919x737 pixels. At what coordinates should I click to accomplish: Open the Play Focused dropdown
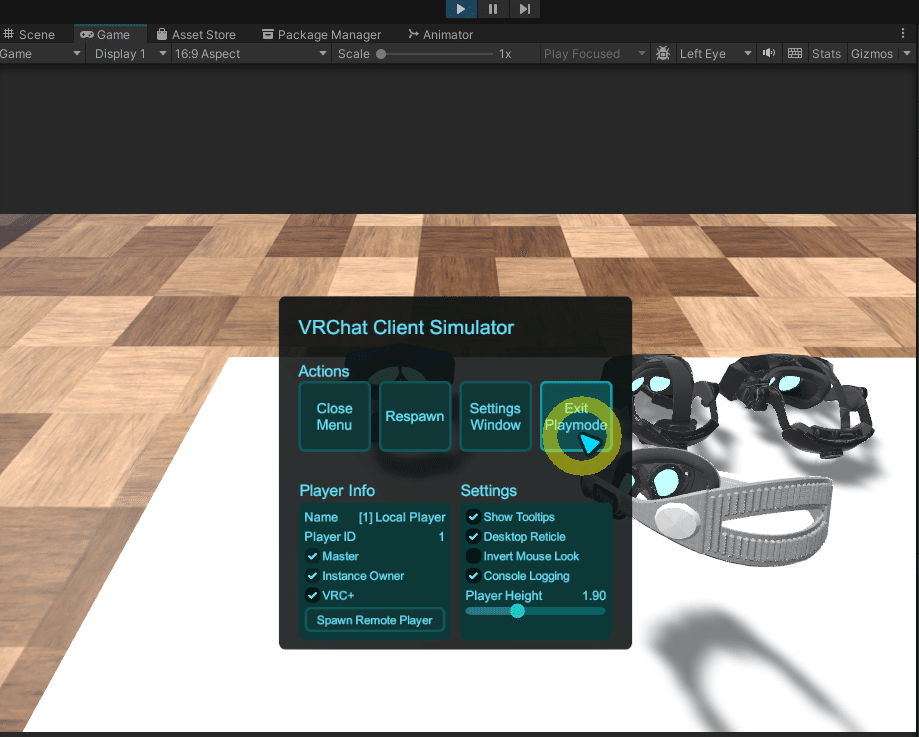594,54
